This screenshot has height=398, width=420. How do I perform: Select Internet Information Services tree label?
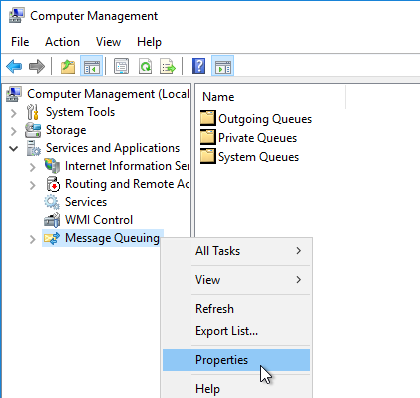click(x=127, y=166)
